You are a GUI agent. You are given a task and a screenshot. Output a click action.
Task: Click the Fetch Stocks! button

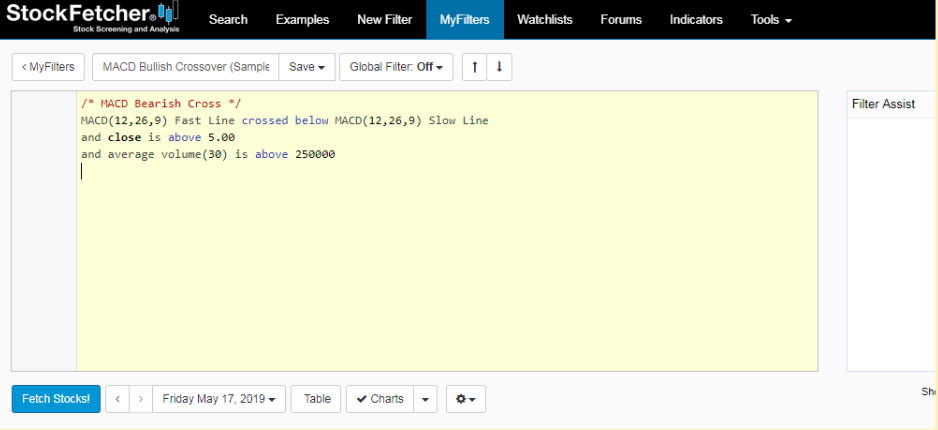click(x=56, y=399)
